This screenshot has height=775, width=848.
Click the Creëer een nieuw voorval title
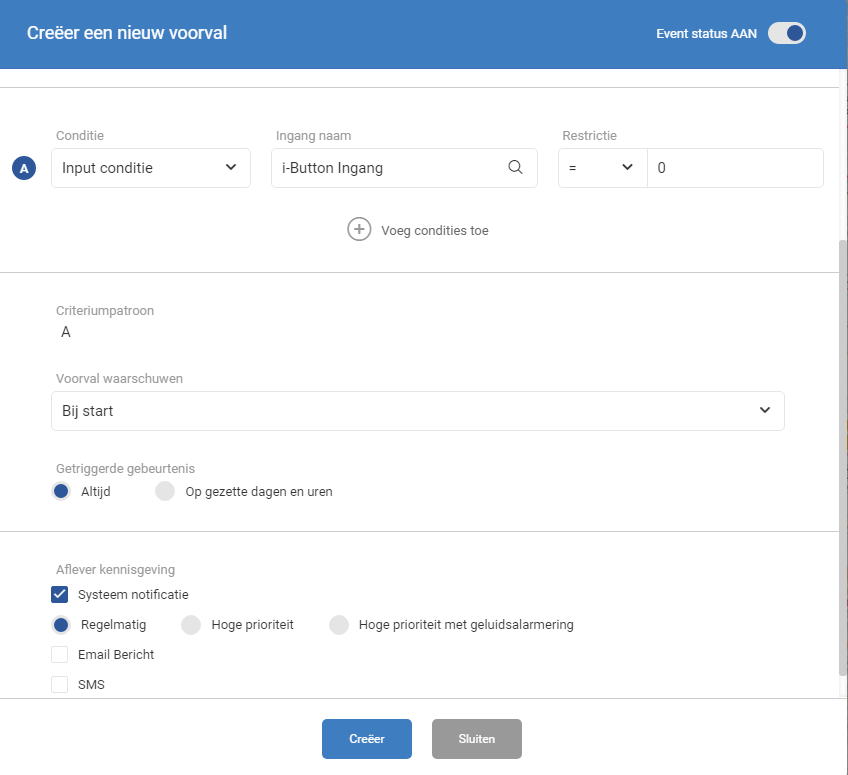click(x=127, y=33)
